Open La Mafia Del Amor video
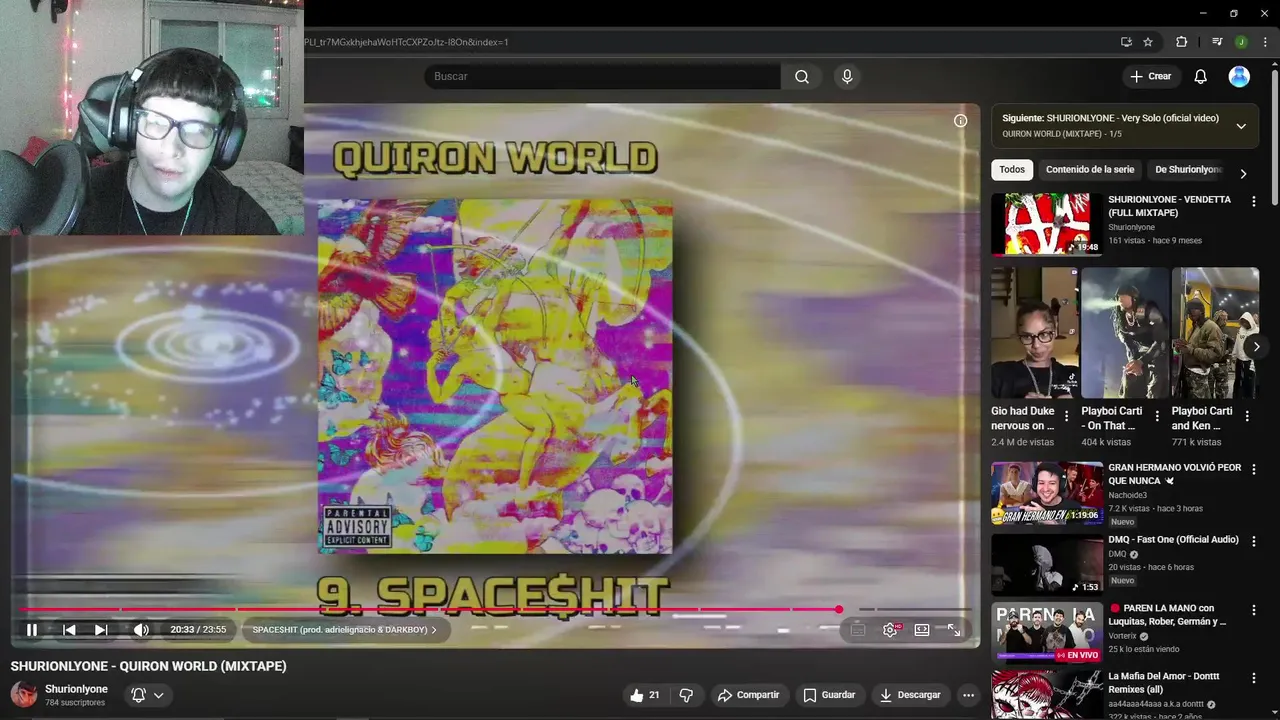The width and height of the screenshot is (1280, 720). coord(1047,695)
